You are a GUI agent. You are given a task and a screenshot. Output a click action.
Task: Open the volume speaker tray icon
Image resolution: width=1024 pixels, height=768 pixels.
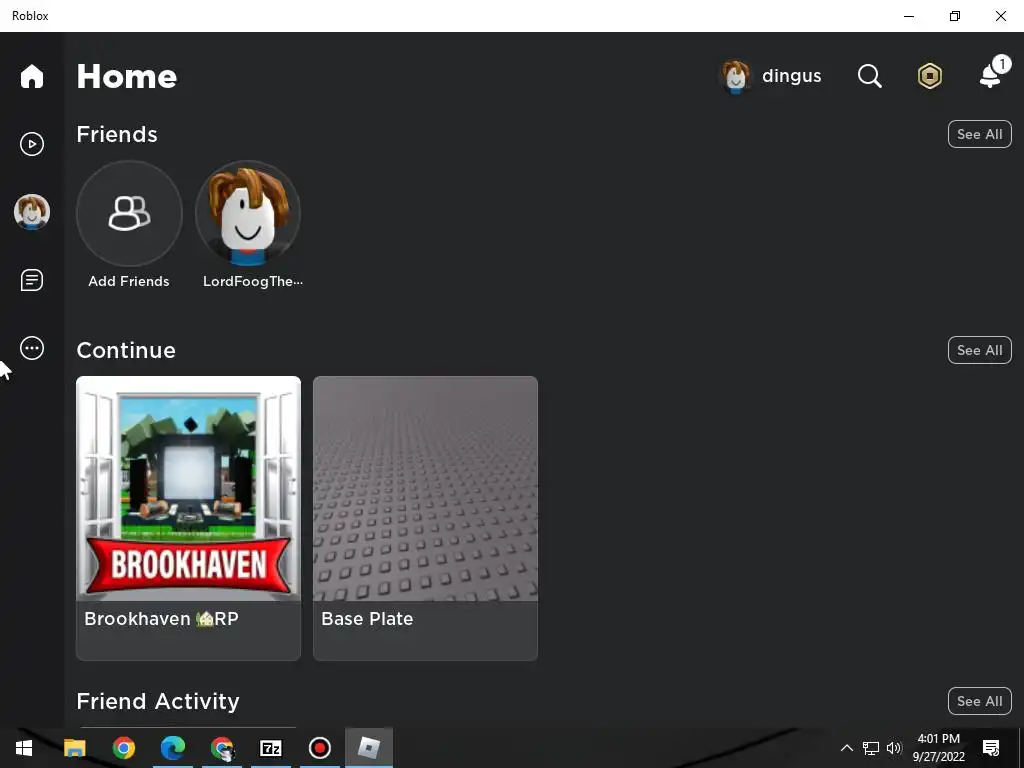pyautogui.click(x=894, y=748)
